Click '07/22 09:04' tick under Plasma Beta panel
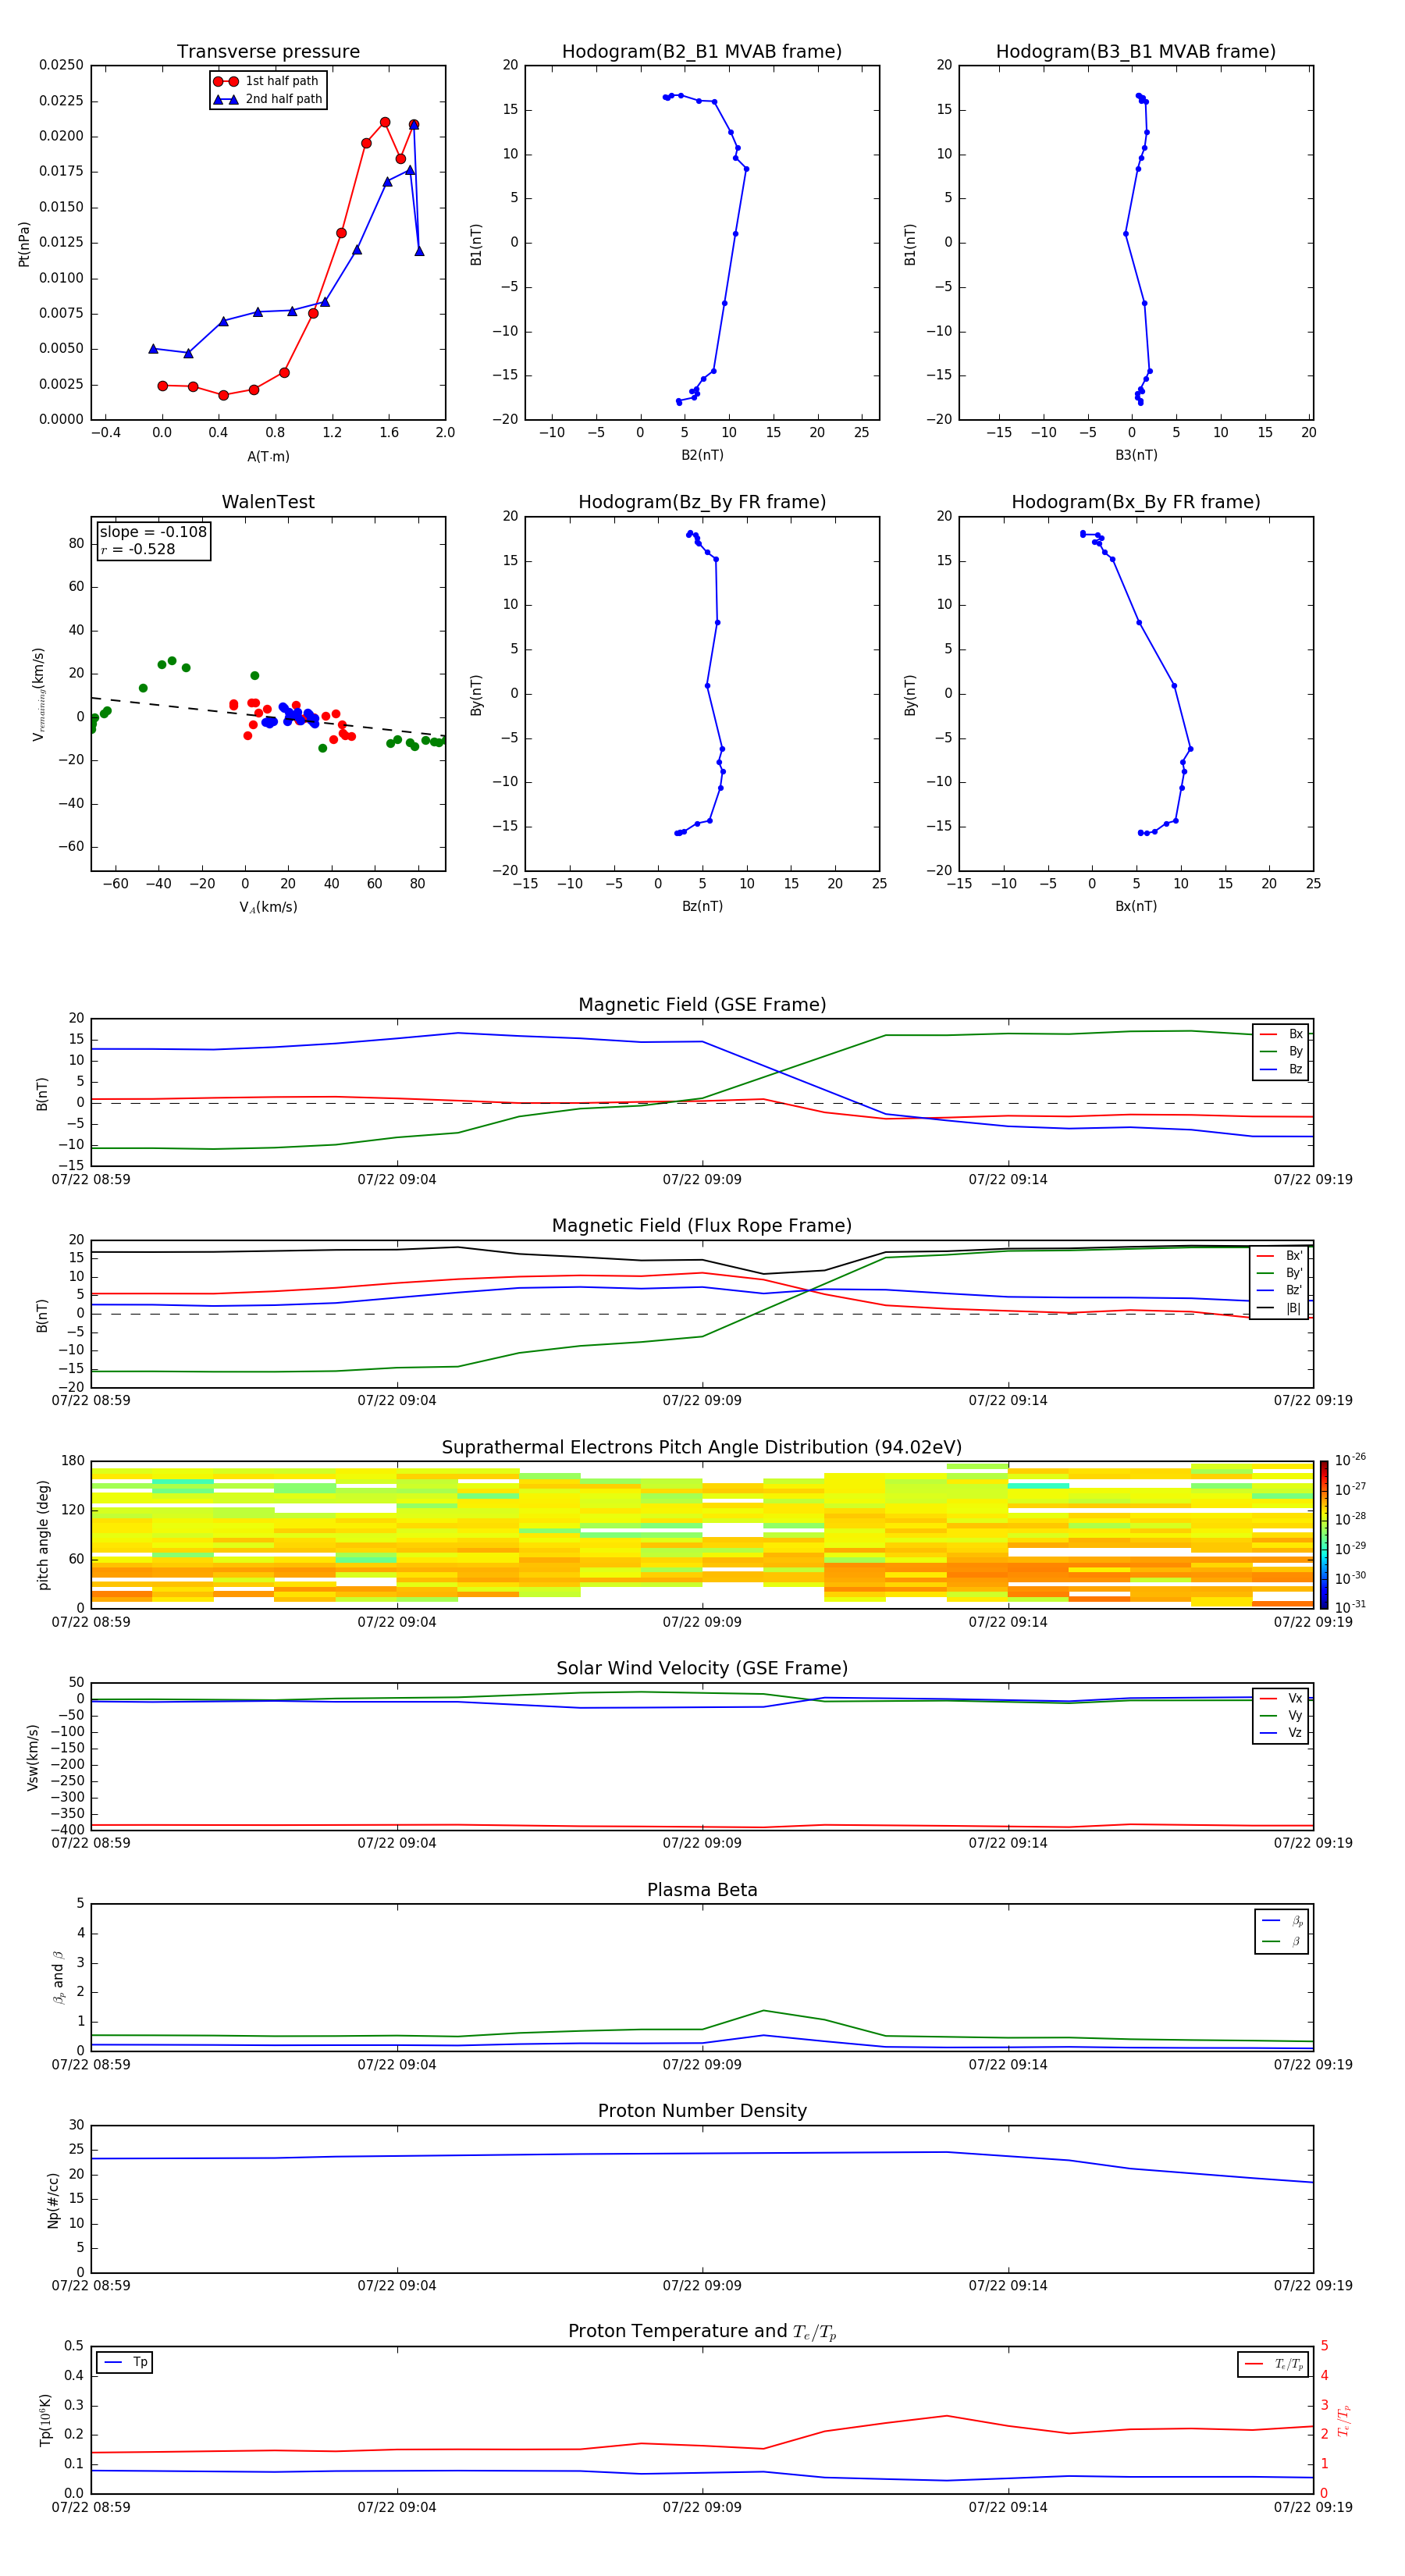Image resolution: width=1405 pixels, height=2576 pixels. pyautogui.click(x=397, y=2065)
